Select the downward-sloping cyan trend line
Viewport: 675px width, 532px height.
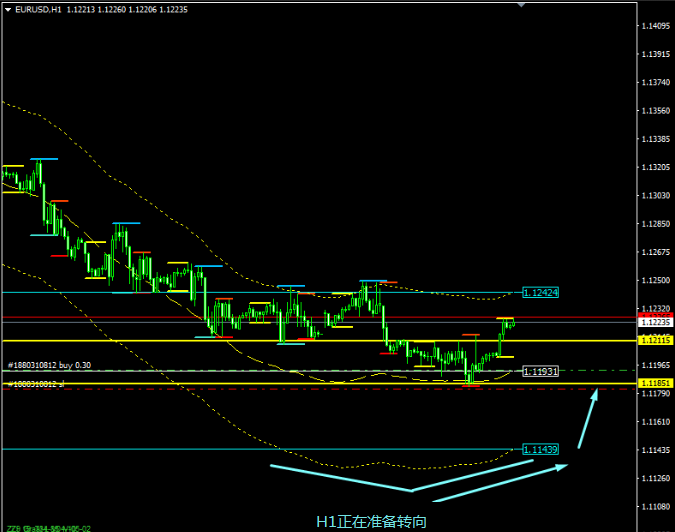[340, 478]
